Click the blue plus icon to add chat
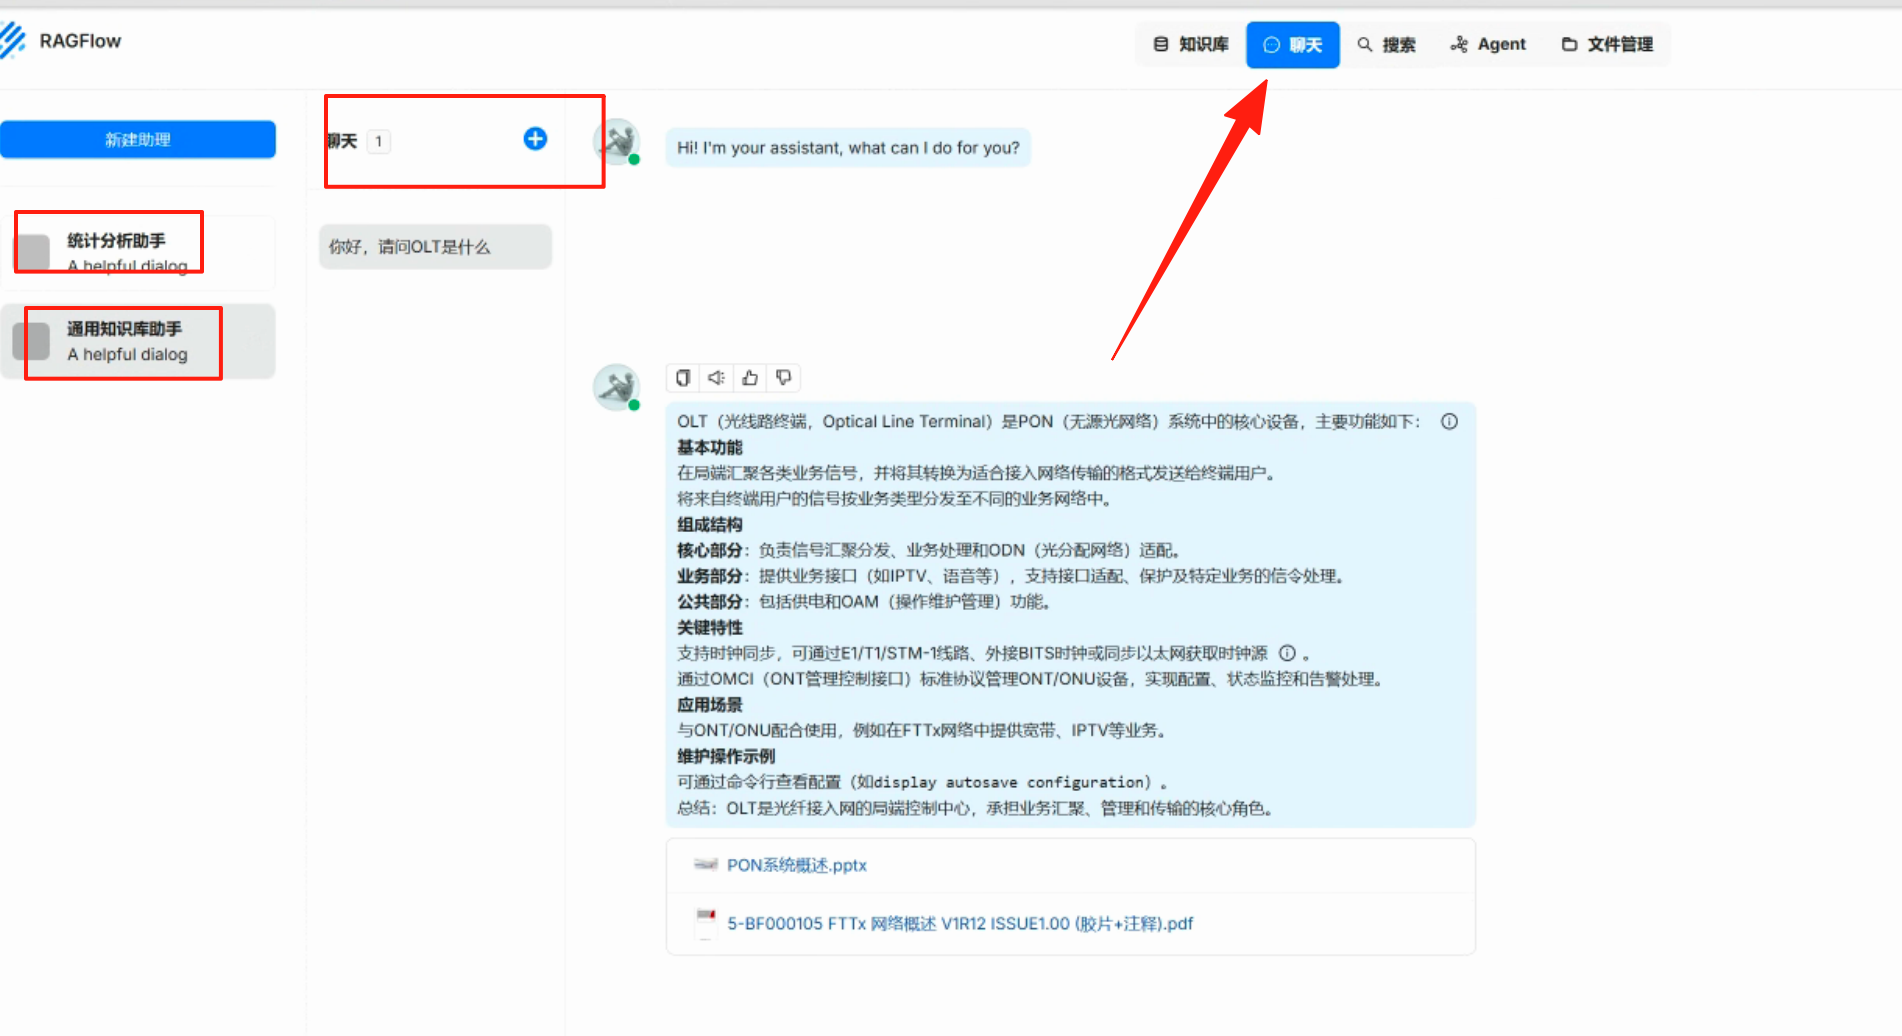Image resolution: width=1902 pixels, height=1036 pixels. pos(535,139)
